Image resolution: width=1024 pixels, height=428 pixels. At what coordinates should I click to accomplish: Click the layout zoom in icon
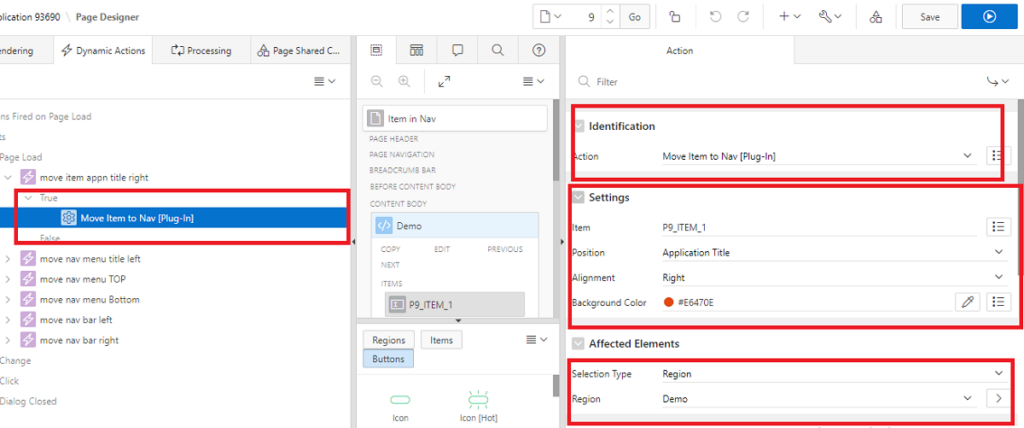coord(404,81)
